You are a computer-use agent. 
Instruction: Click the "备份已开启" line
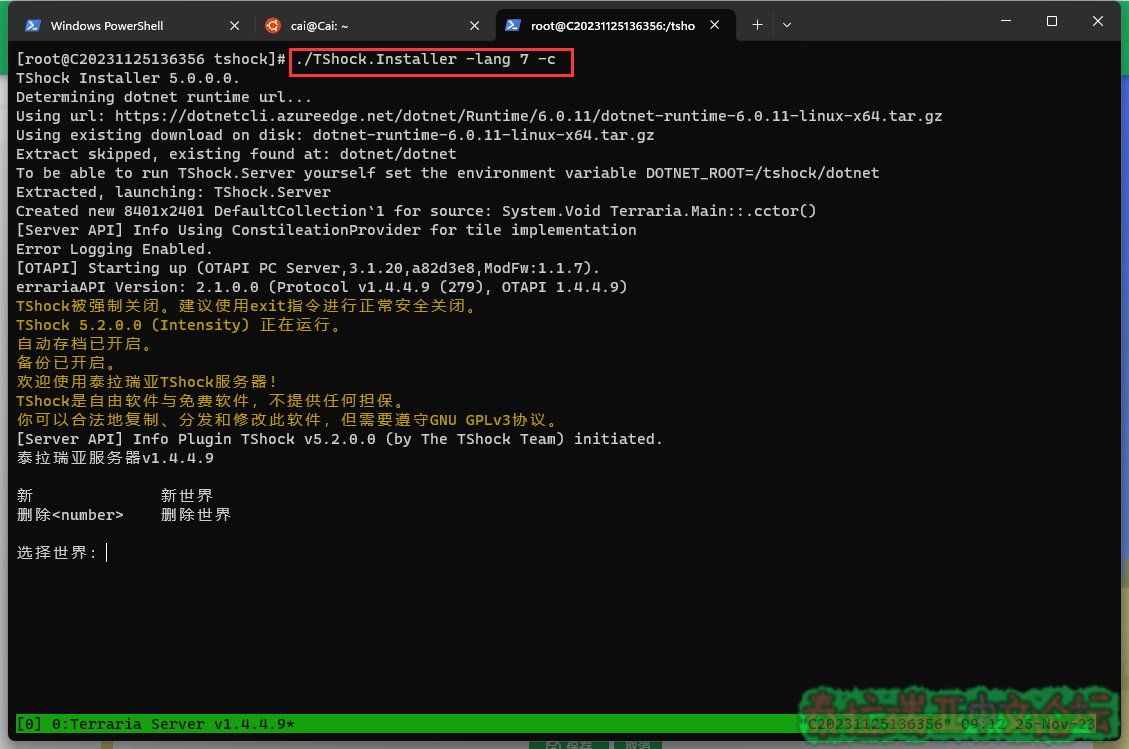pyautogui.click(x=66, y=363)
